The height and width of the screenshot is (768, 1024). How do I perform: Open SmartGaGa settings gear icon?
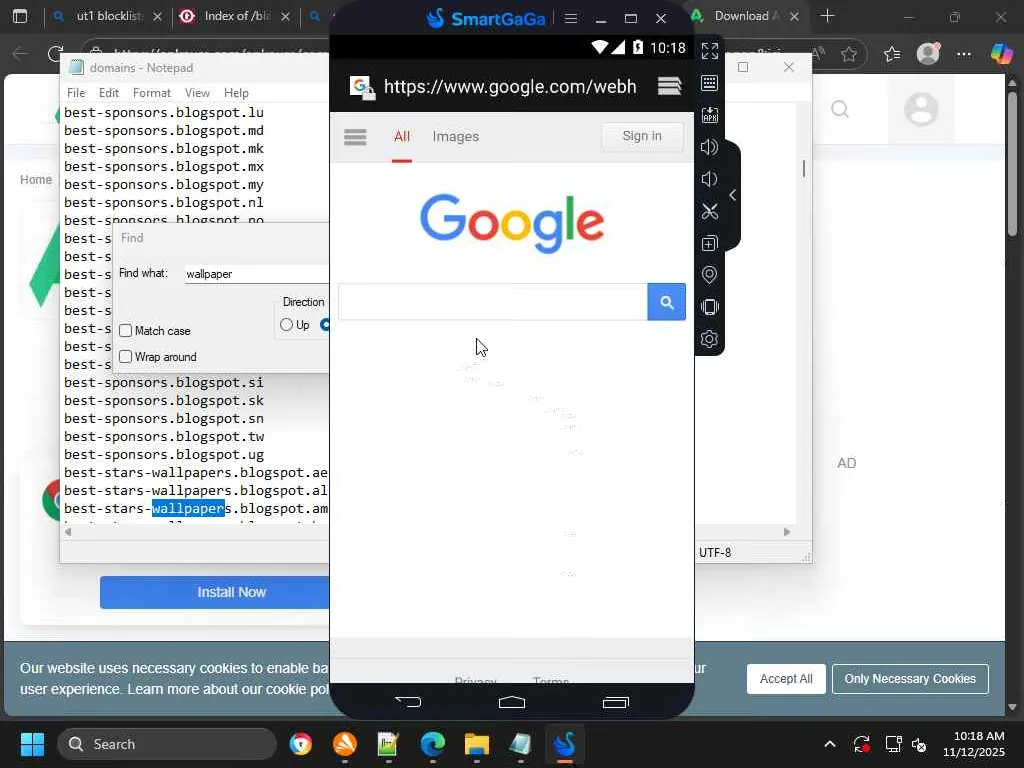click(709, 339)
